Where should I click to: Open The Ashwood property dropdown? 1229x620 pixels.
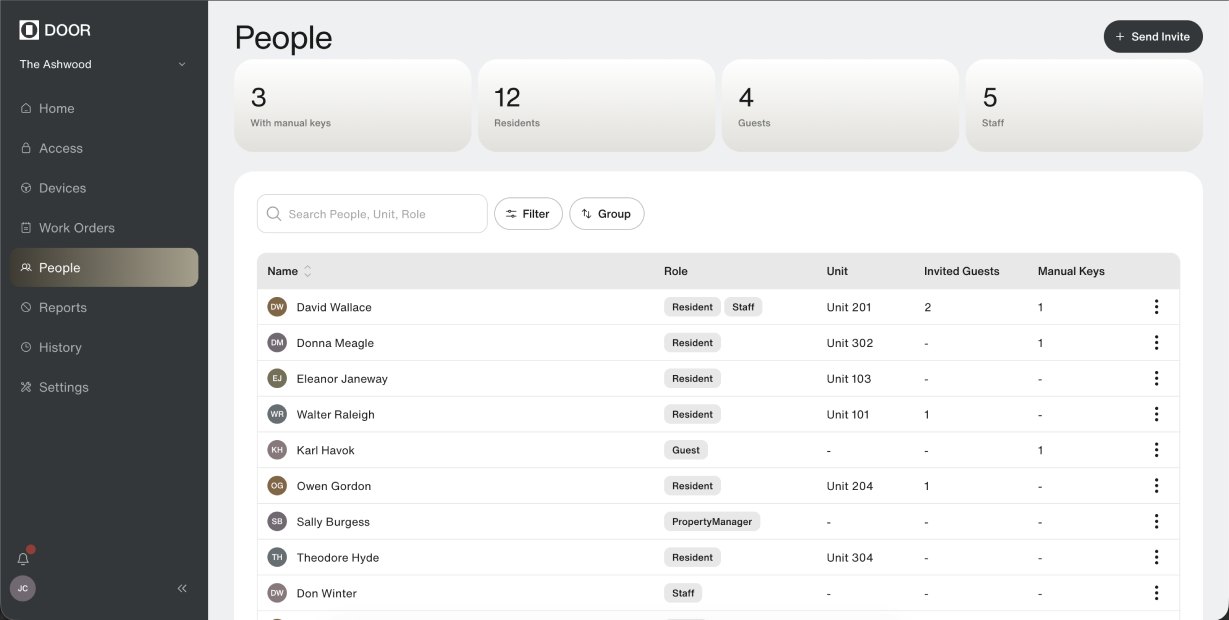pyautogui.click(x=104, y=64)
